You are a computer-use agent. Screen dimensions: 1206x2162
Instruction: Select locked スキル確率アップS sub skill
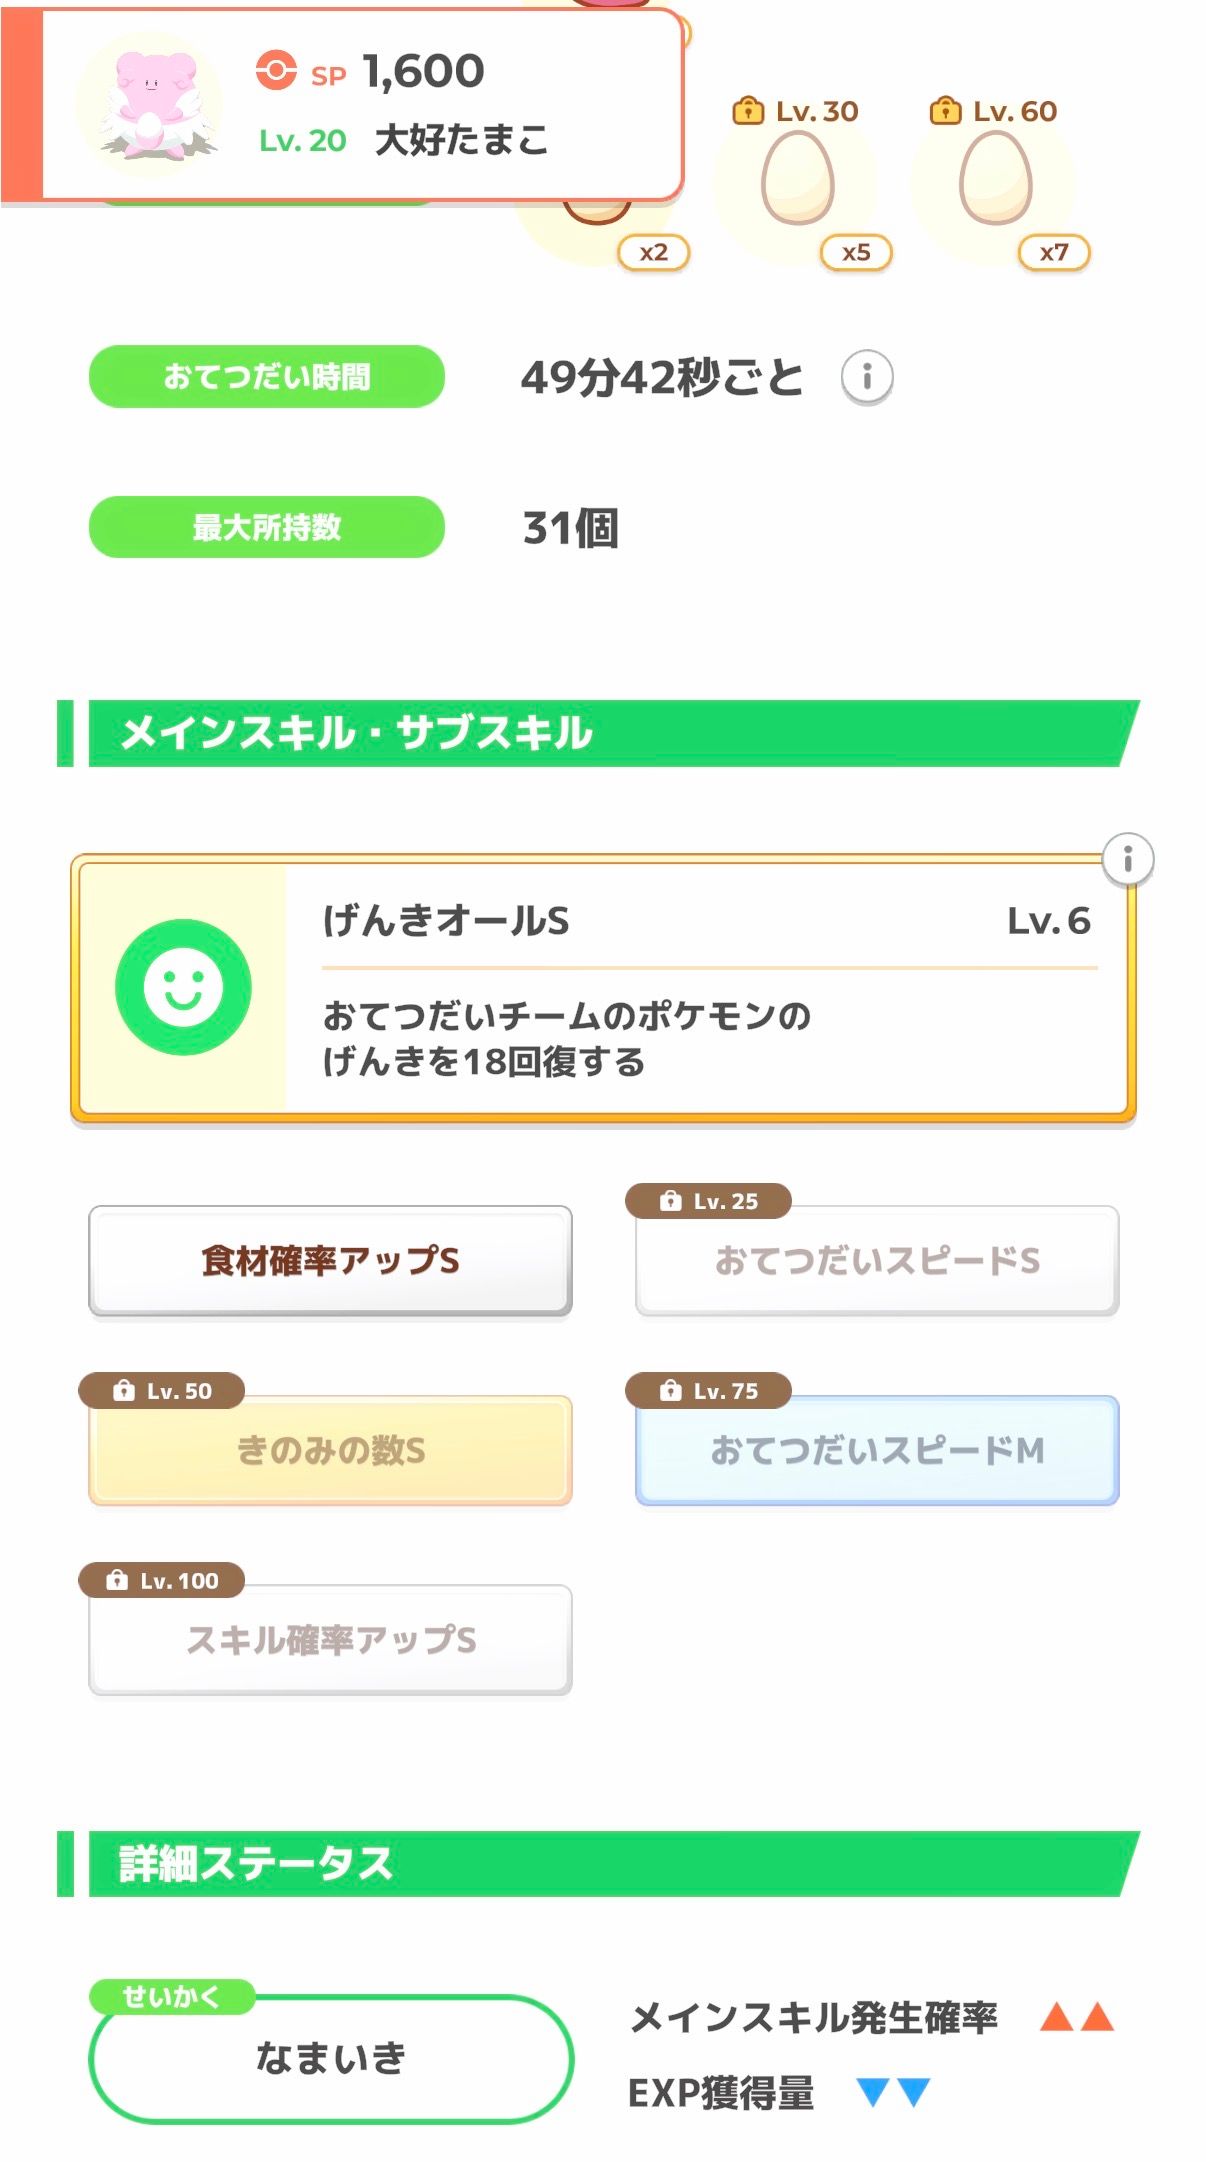click(330, 1640)
